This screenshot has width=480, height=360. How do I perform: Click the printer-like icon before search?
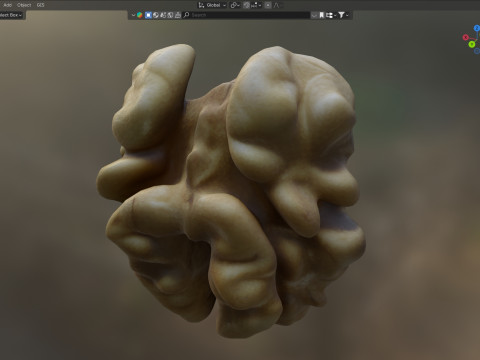point(178,15)
